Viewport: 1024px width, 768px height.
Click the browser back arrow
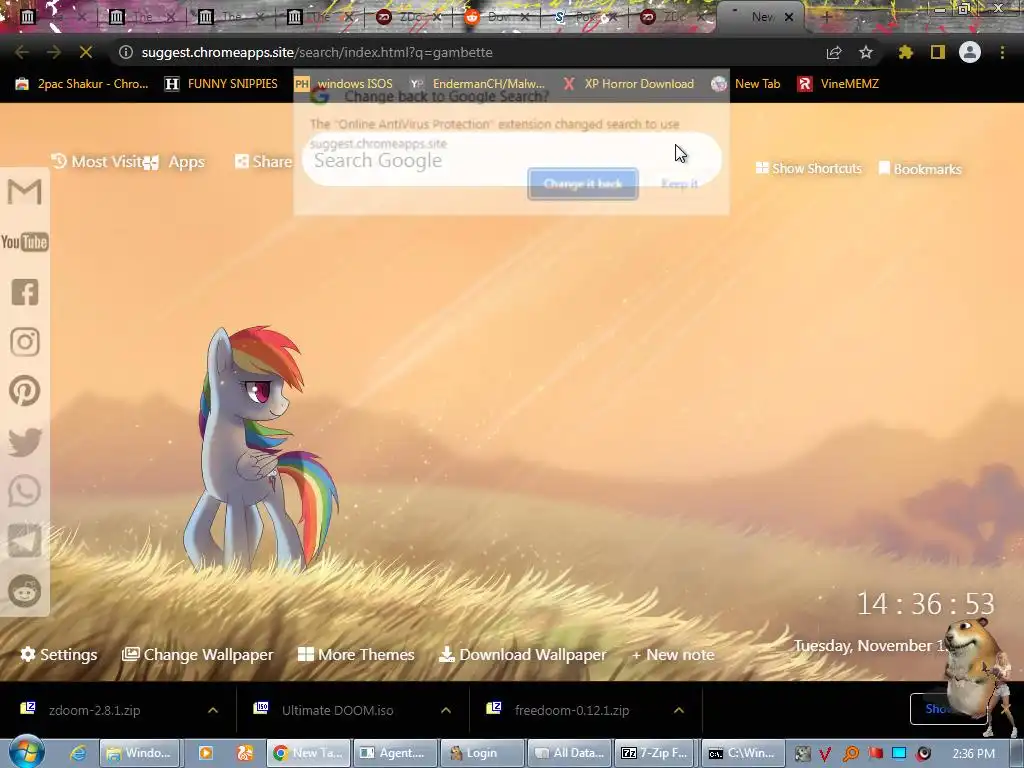tap(22, 52)
